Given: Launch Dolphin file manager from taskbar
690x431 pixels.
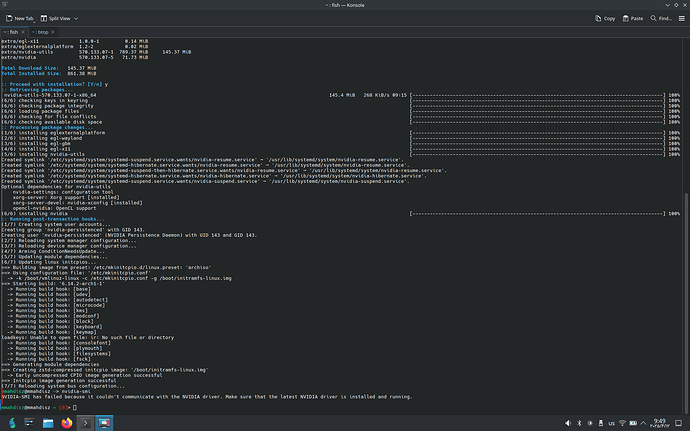Looking at the screenshot, I should click(x=48, y=423).
